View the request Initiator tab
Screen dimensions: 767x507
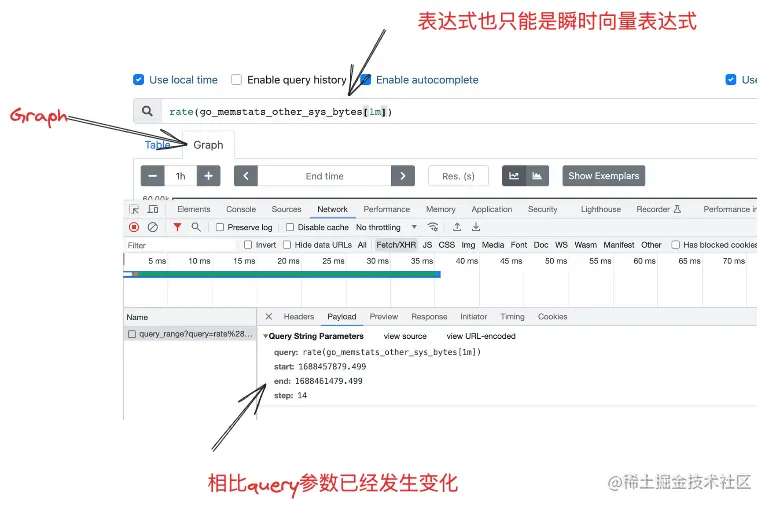[474, 317]
